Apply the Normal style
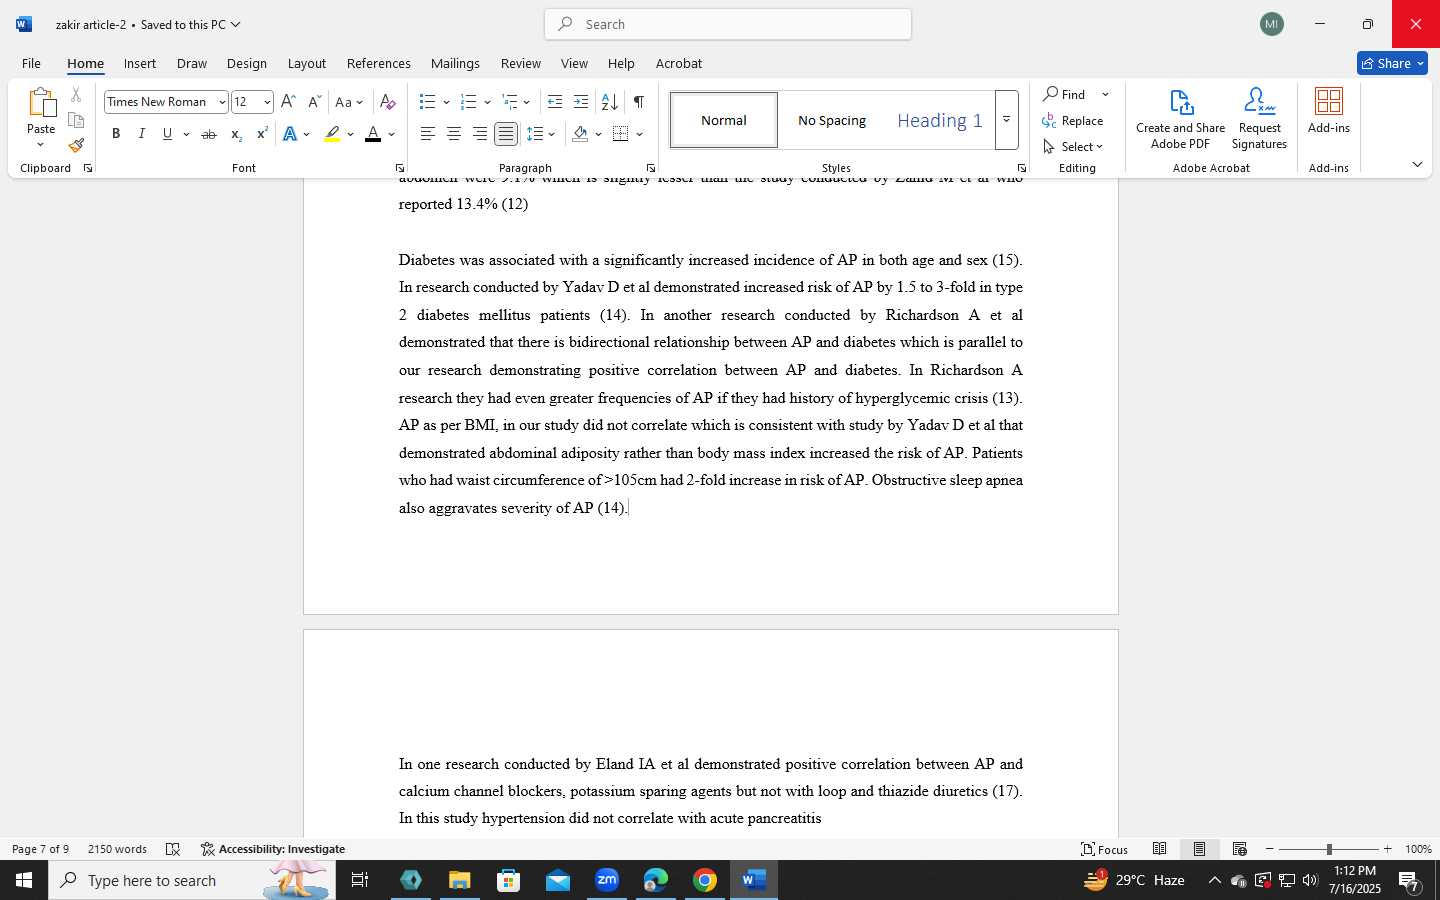1440x900 pixels. 724,120
